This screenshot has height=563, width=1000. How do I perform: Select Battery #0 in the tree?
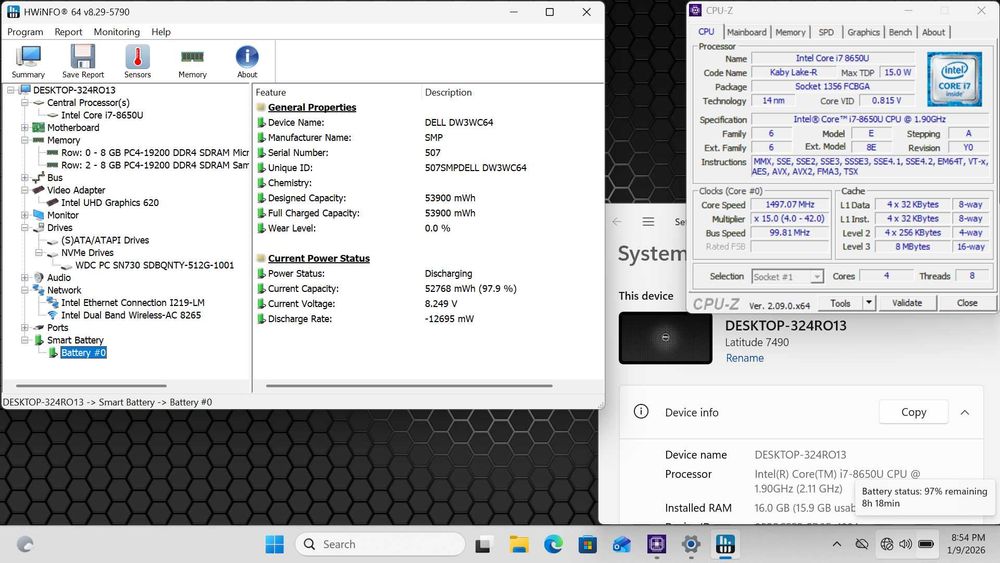coord(84,353)
